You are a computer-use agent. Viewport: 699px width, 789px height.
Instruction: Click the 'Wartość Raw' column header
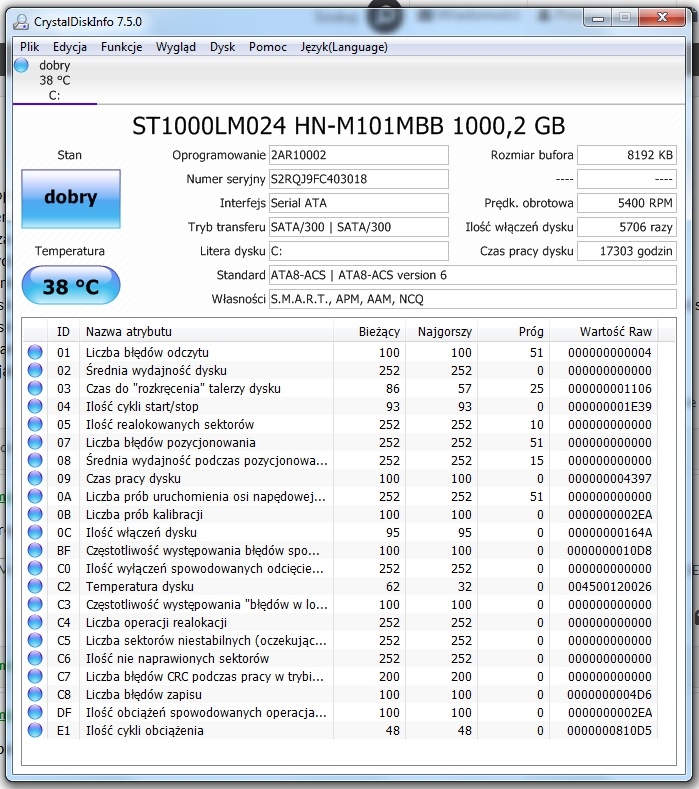(x=603, y=332)
